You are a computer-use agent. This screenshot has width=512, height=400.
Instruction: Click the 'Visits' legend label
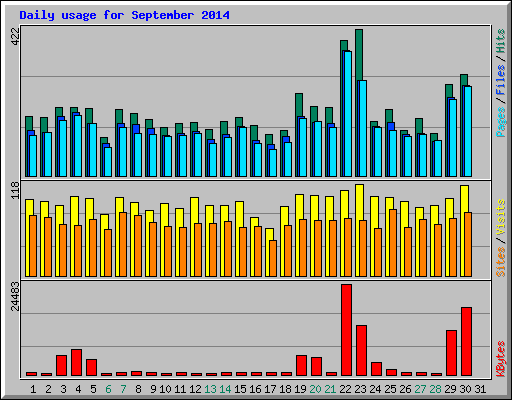(x=500, y=218)
